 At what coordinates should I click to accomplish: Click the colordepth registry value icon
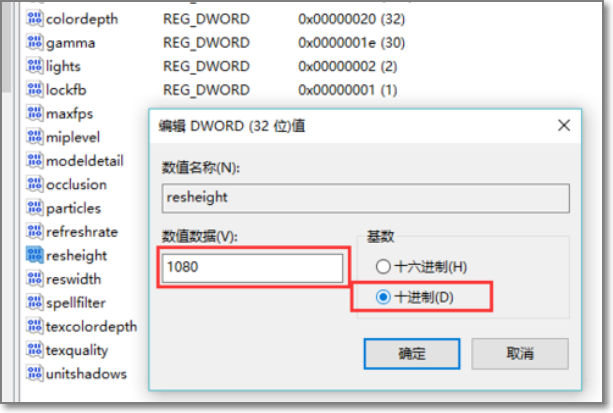click(35, 19)
